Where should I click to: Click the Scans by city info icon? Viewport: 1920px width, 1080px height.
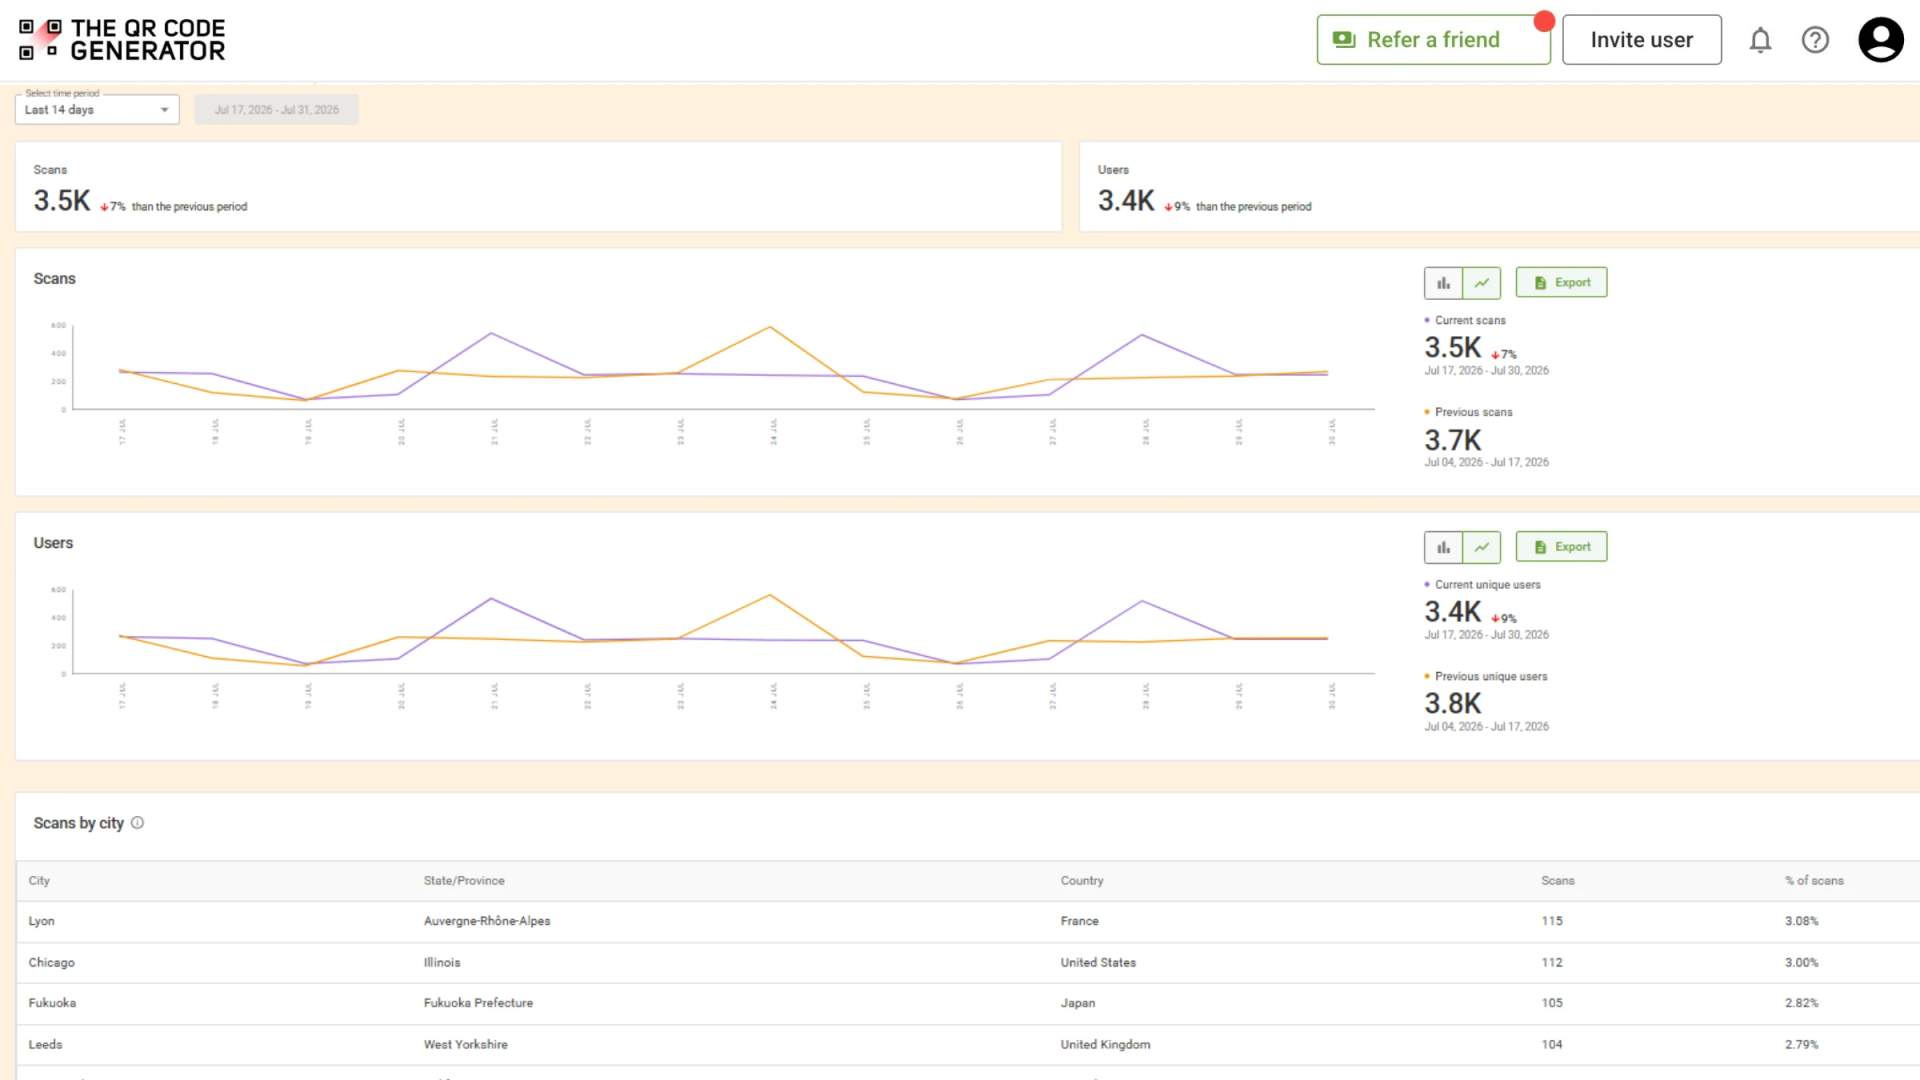coord(138,823)
